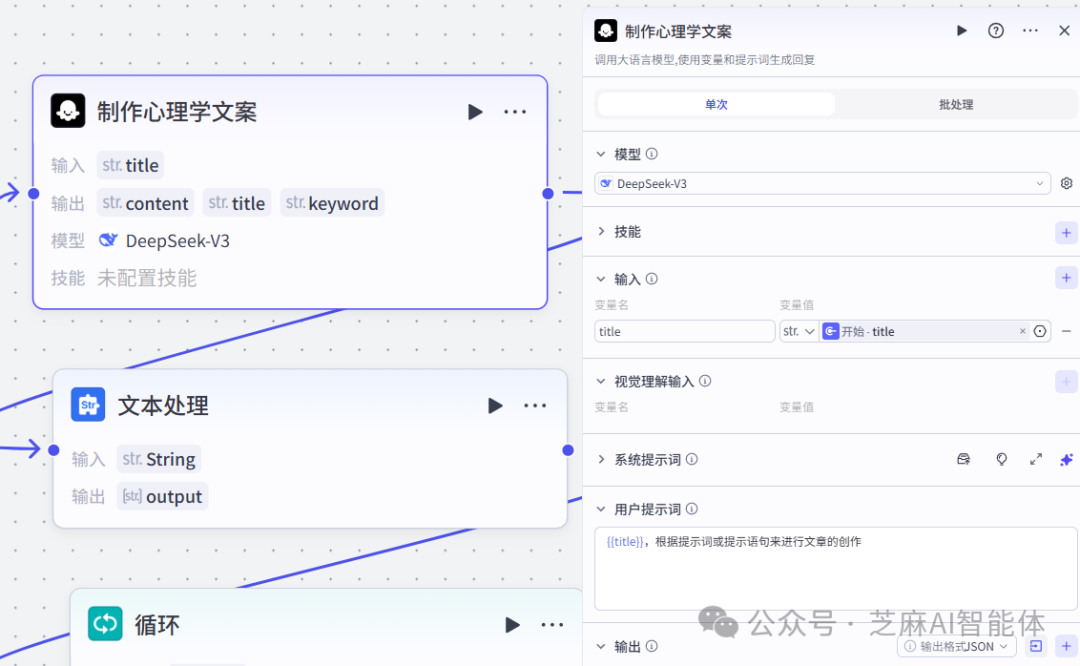Click the info icon next to 输入
This screenshot has height=666, width=1080.
tap(652, 278)
